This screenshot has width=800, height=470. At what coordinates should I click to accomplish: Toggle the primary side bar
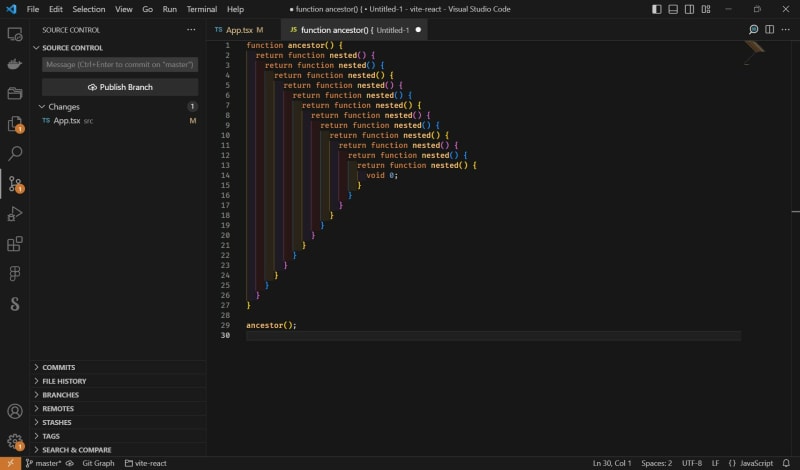pyautogui.click(x=657, y=9)
